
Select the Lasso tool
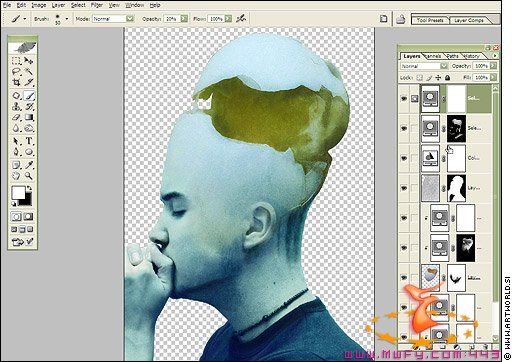coord(16,71)
